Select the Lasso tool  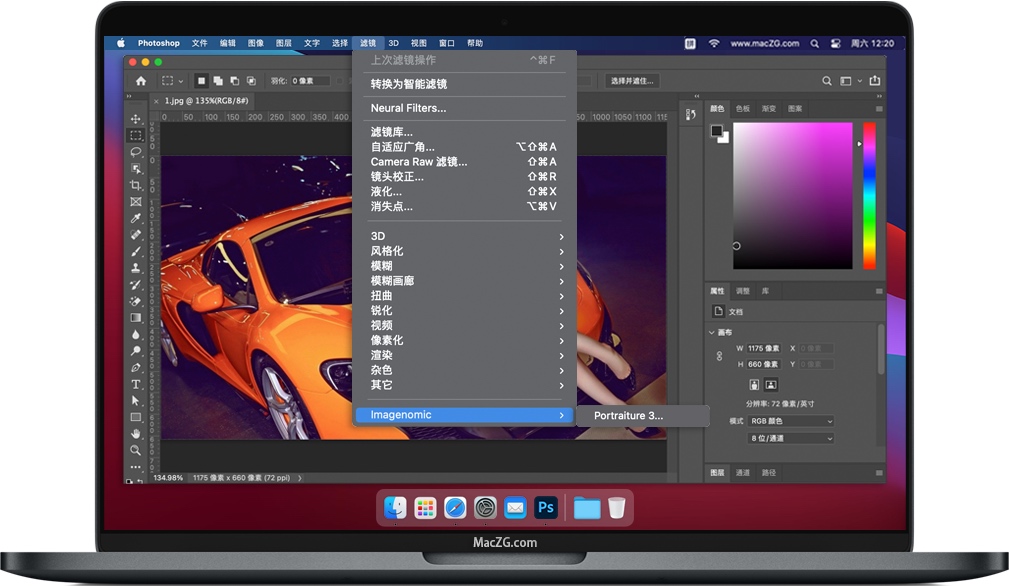[x=136, y=152]
